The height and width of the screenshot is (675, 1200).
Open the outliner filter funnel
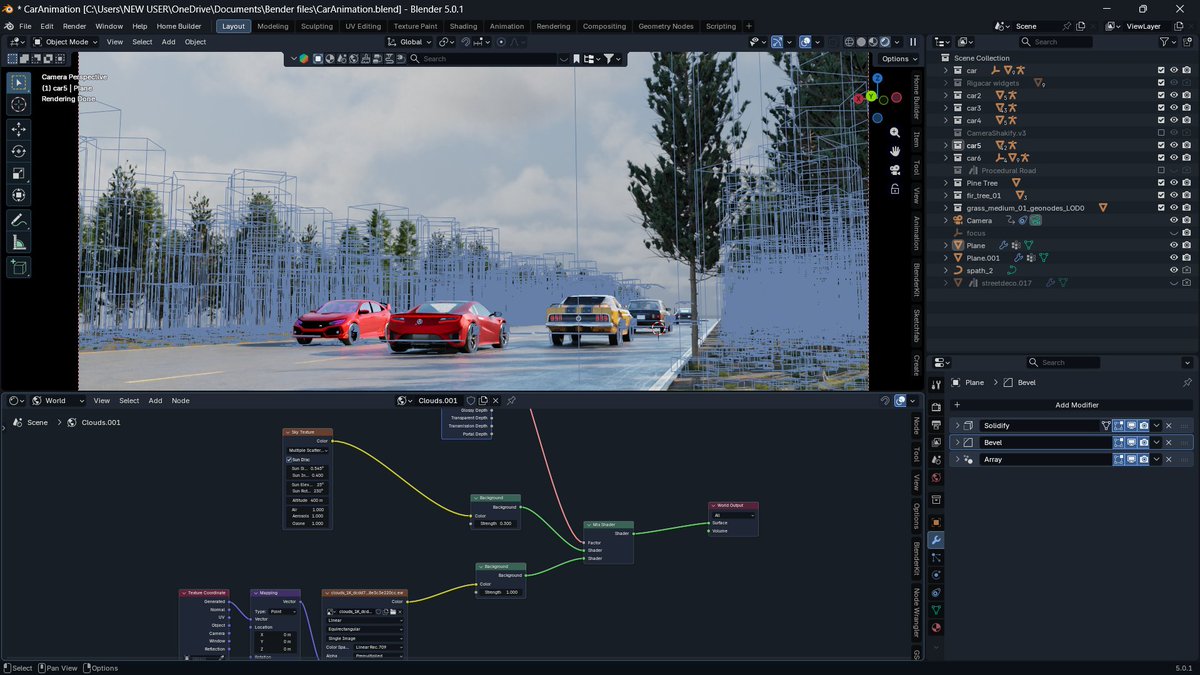click(x=1164, y=42)
